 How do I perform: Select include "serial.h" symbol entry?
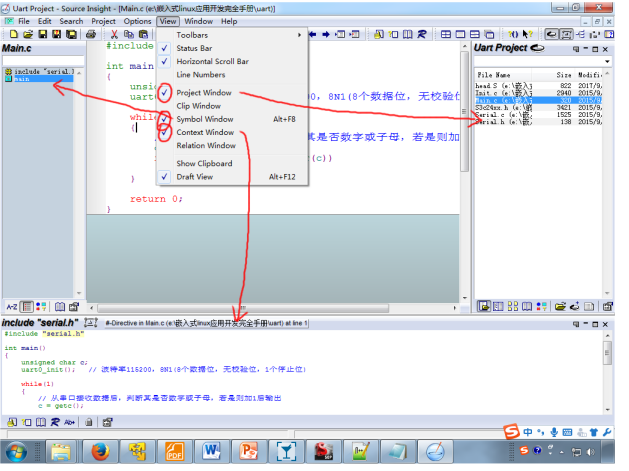(39, 72)
